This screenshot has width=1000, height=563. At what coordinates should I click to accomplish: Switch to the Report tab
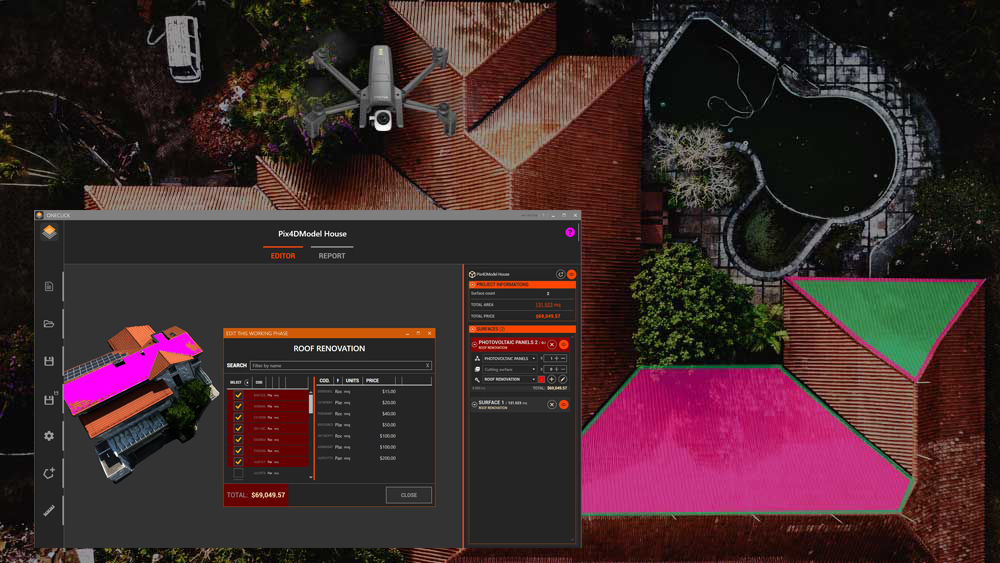click(332, 256)
